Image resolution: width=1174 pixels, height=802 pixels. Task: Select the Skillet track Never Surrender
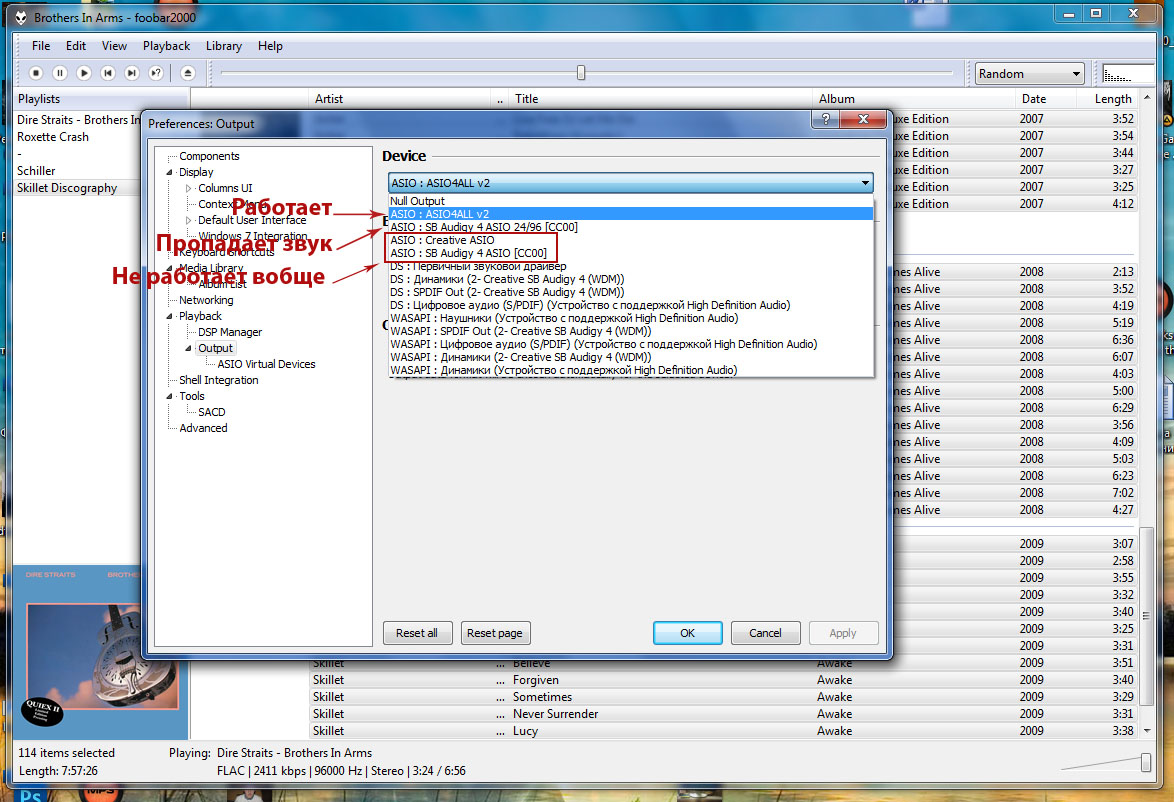click(723, 714)
